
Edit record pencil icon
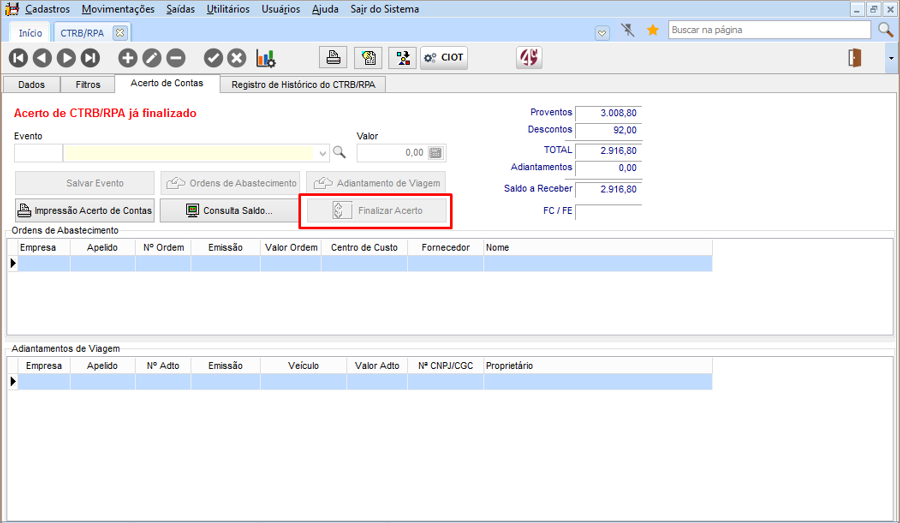coord(152,57)
